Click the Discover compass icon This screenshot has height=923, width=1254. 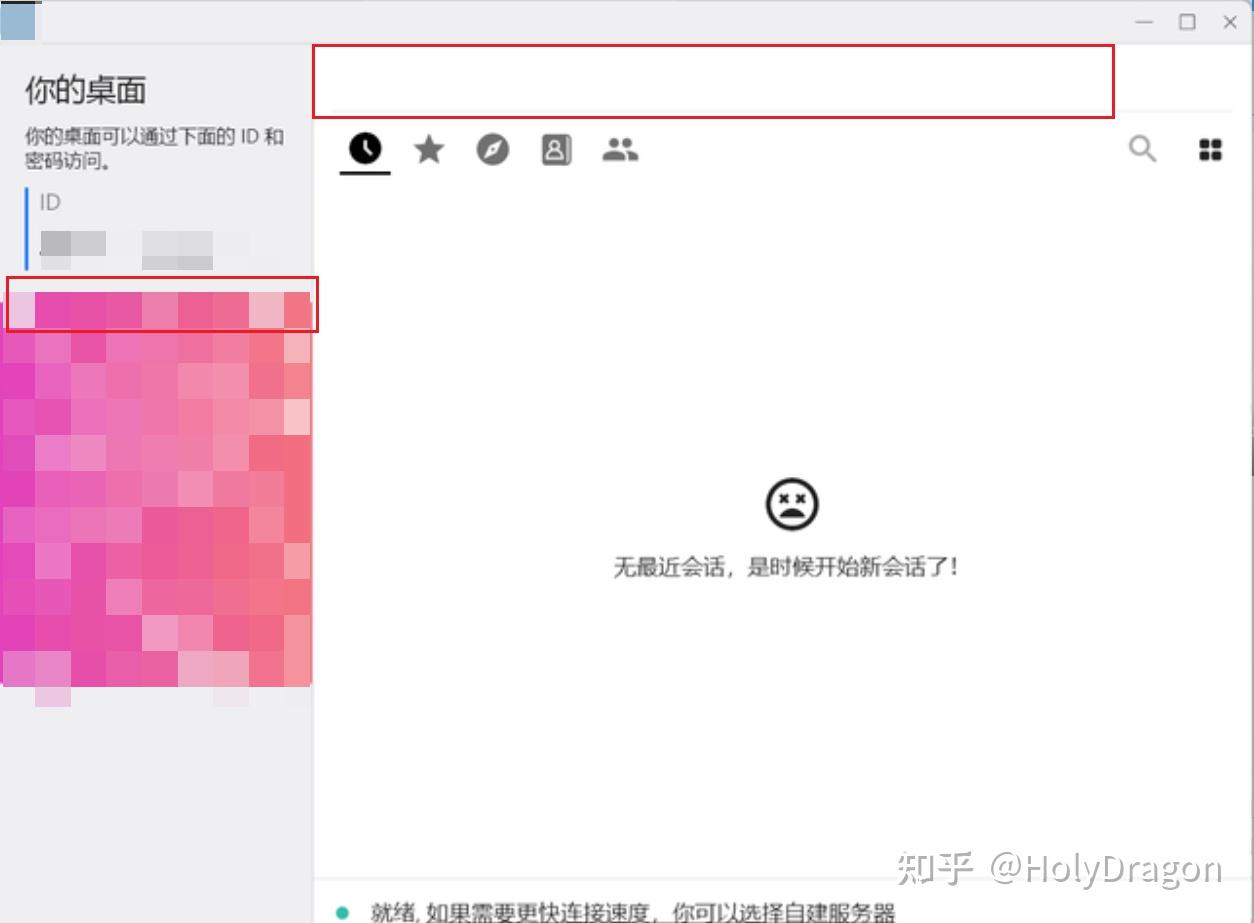492,148
